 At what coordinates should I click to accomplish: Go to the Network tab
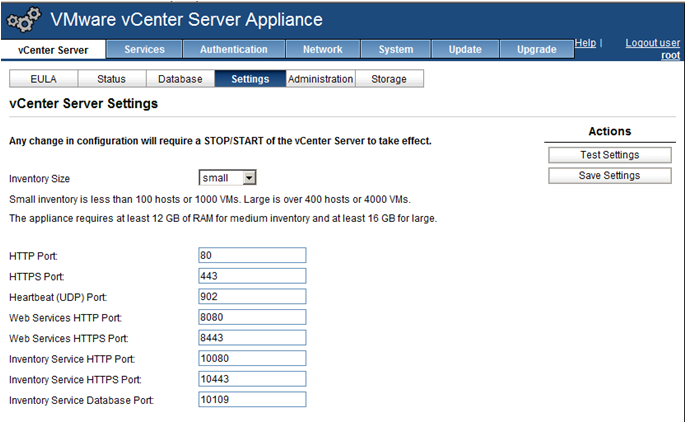[x=322, y=50]
